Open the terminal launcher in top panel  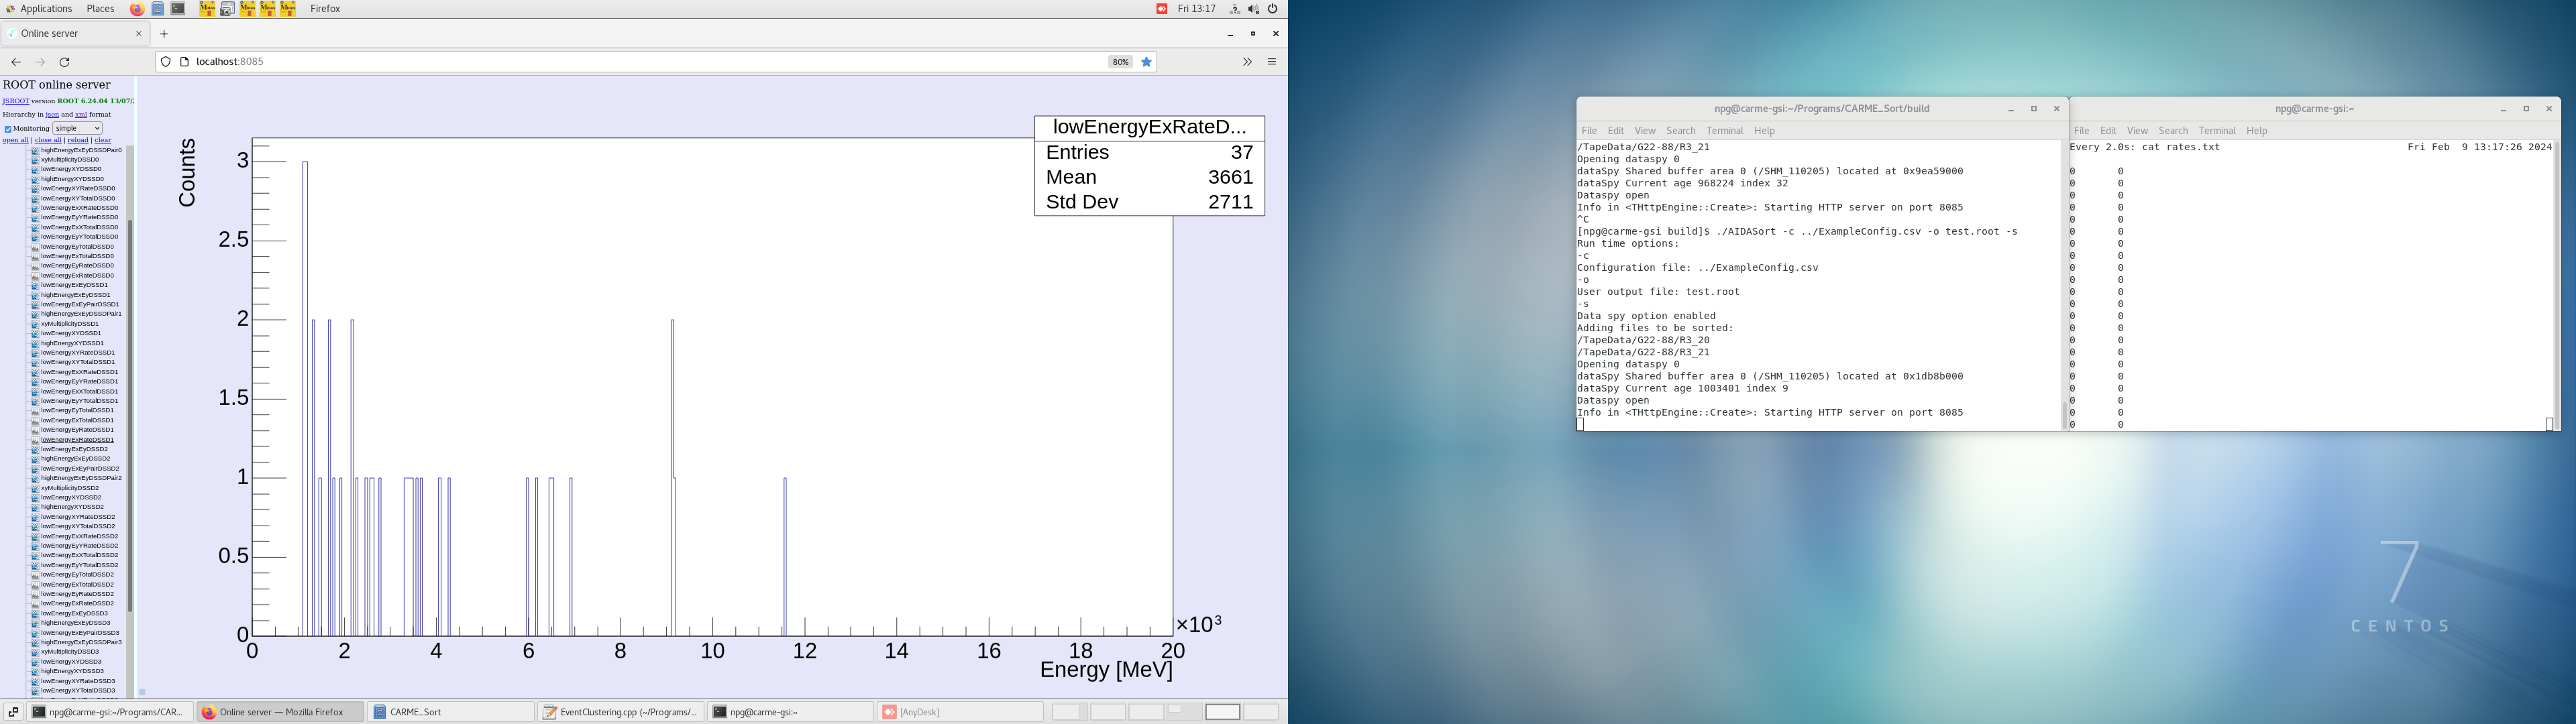pos(178,9)
